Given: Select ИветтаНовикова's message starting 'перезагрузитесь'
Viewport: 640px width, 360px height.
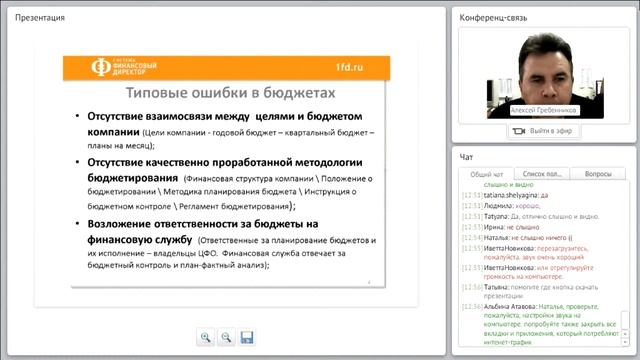Looking at the screenshot, I should (x=526, y=253).
